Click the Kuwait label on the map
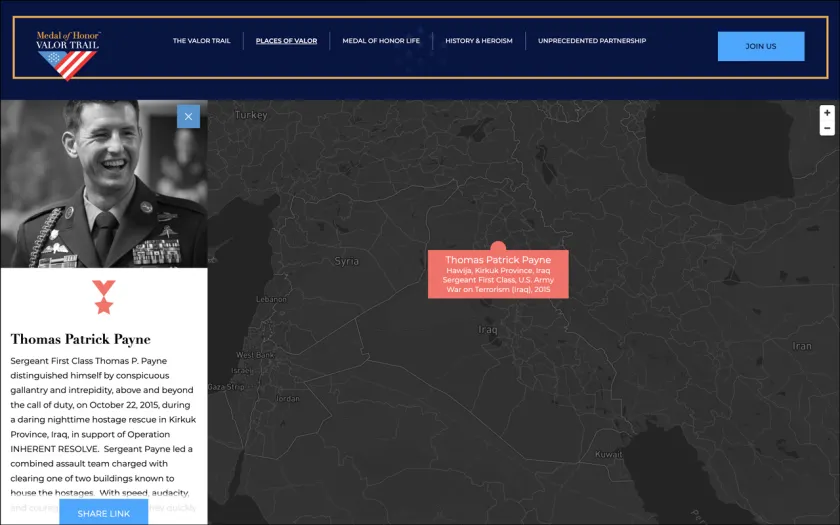Screen dimensions: 840x525 609,454
